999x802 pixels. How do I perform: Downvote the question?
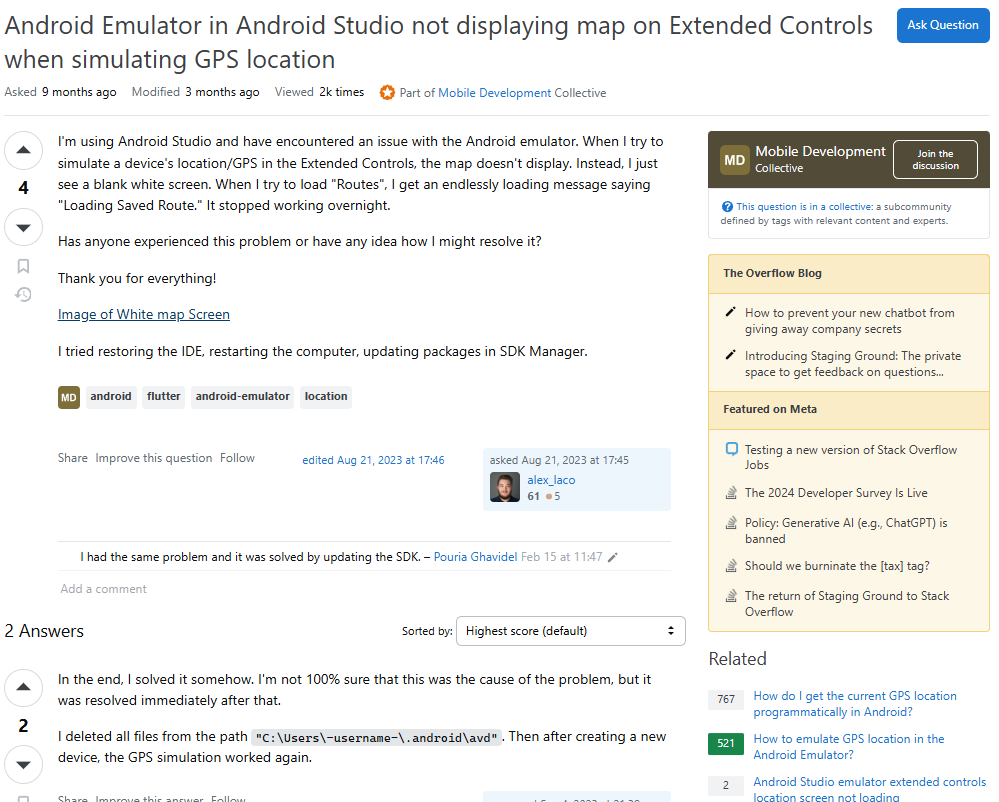24,227
